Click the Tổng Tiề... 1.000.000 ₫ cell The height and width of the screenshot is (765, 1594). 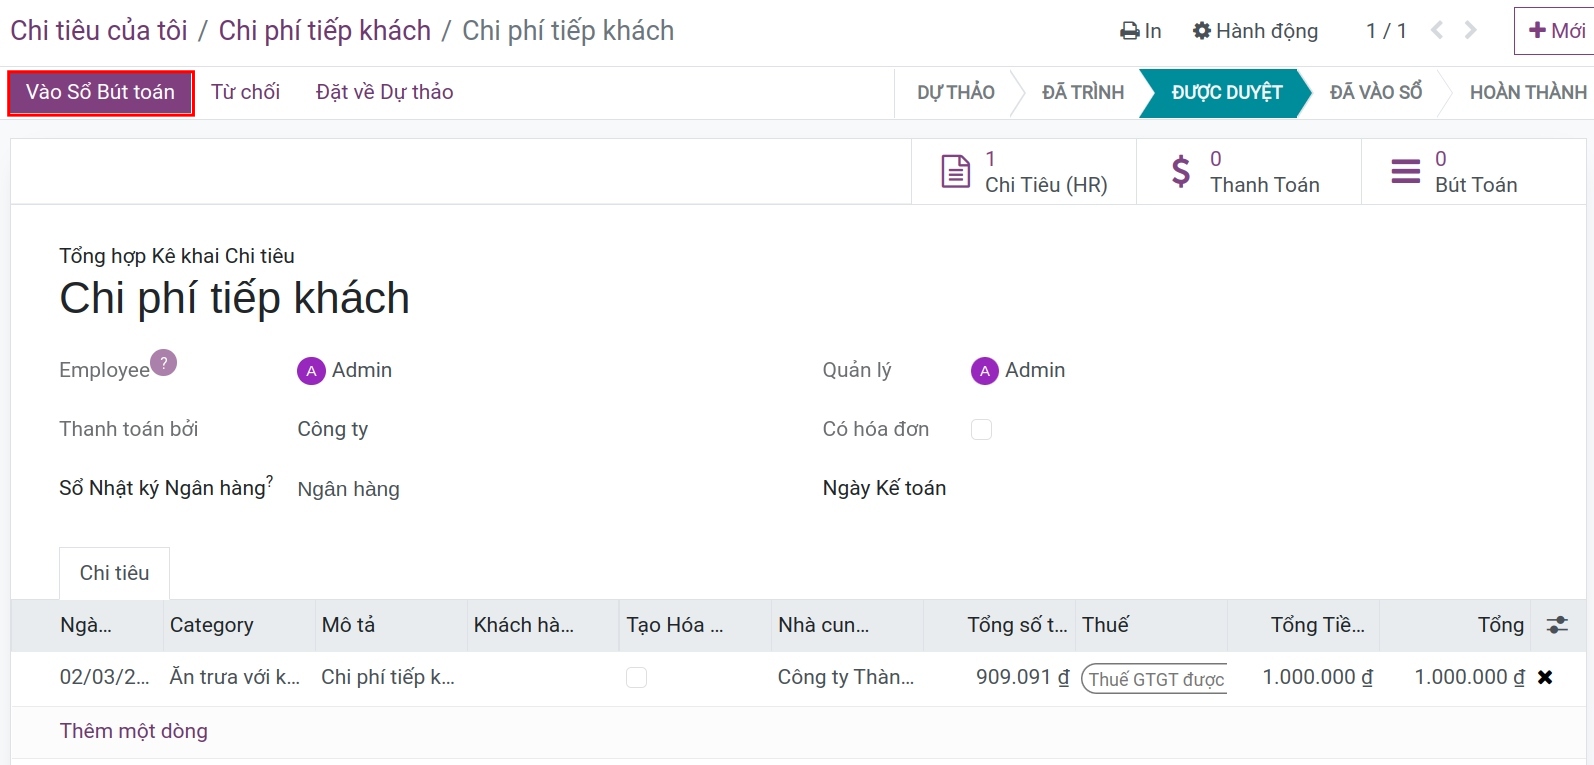tap(1304, 677)
